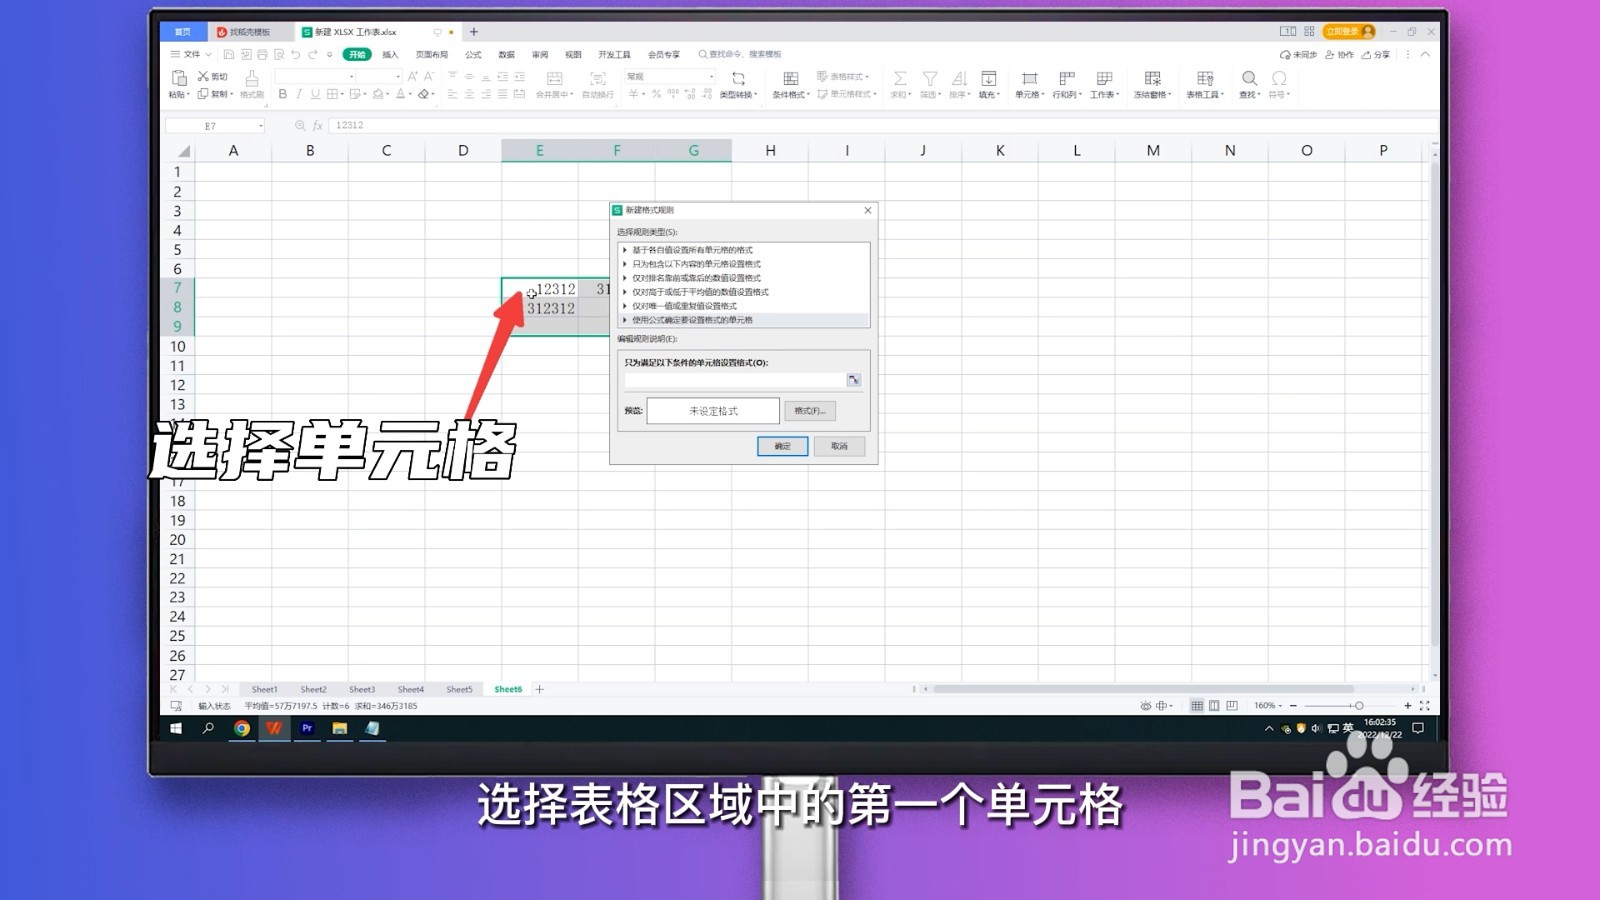Click the range selector icon in dialog
Image resolution: width=1600 pixels, height=900 pixels.
(853, 380)
